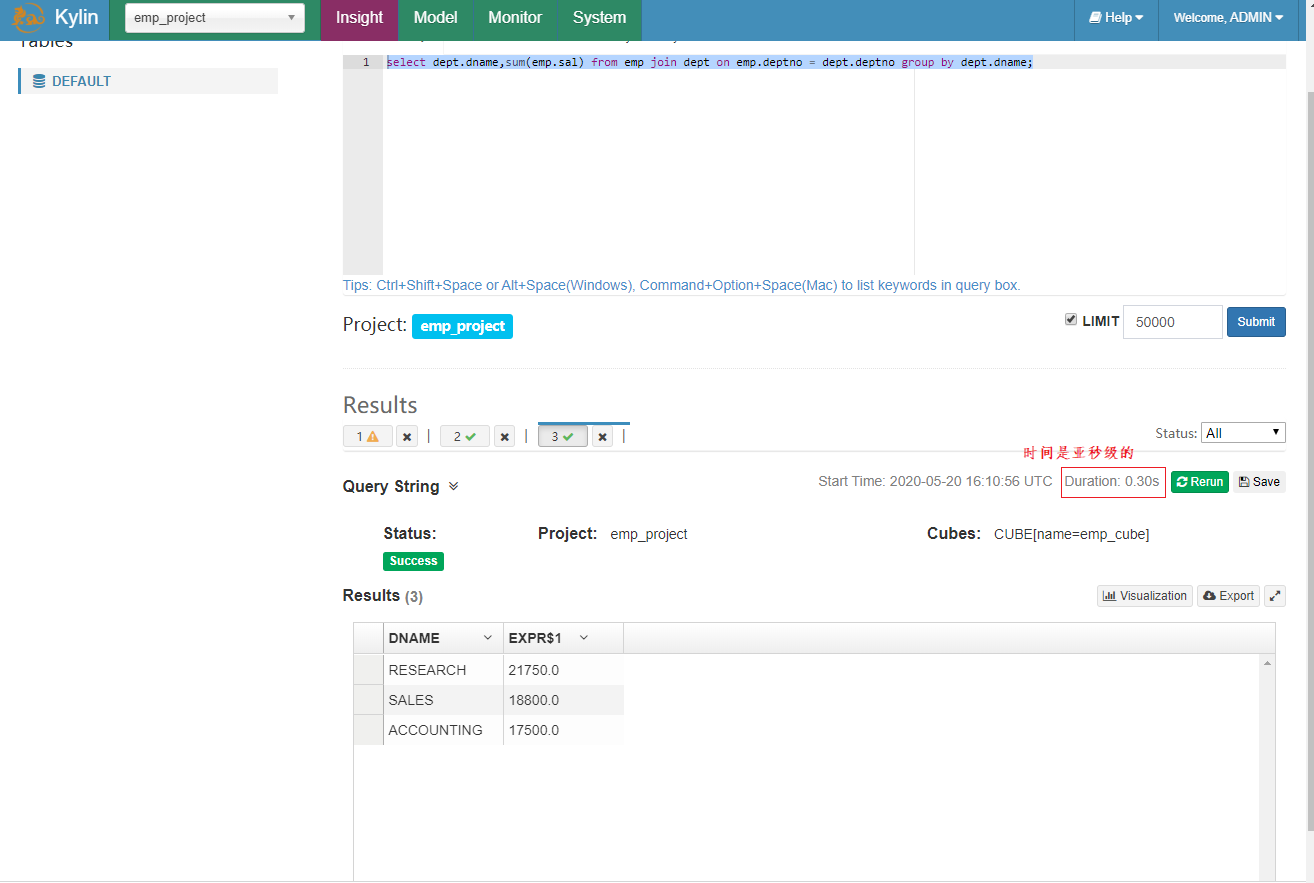Switch to the Model tab
1314x883 pixels.
pos(435,18)
